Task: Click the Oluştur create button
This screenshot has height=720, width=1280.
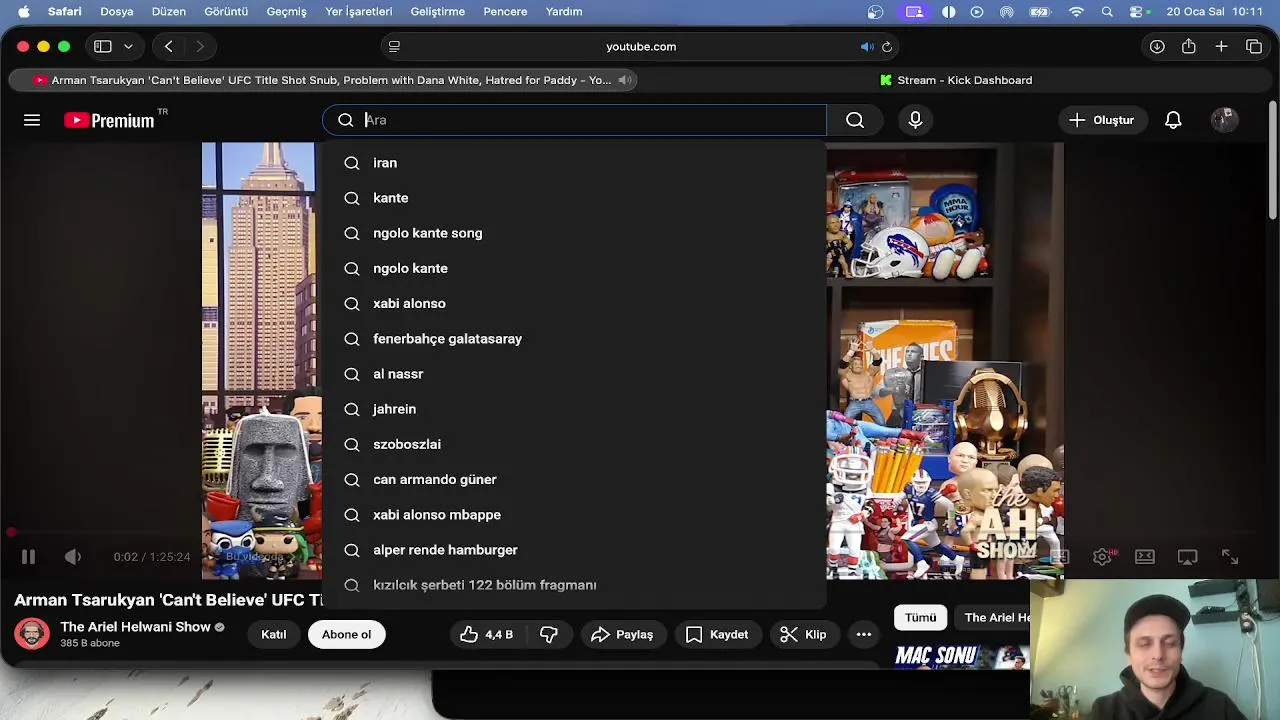Action: click(1101, 120)
